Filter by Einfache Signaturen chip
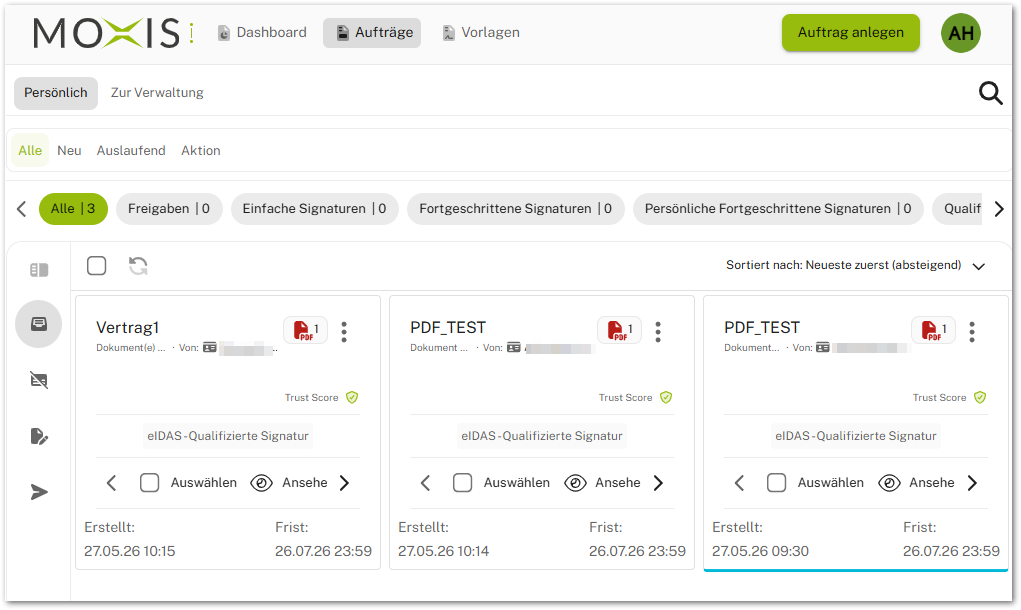Viewport: 1021px width, 610px height. point(315,209)
